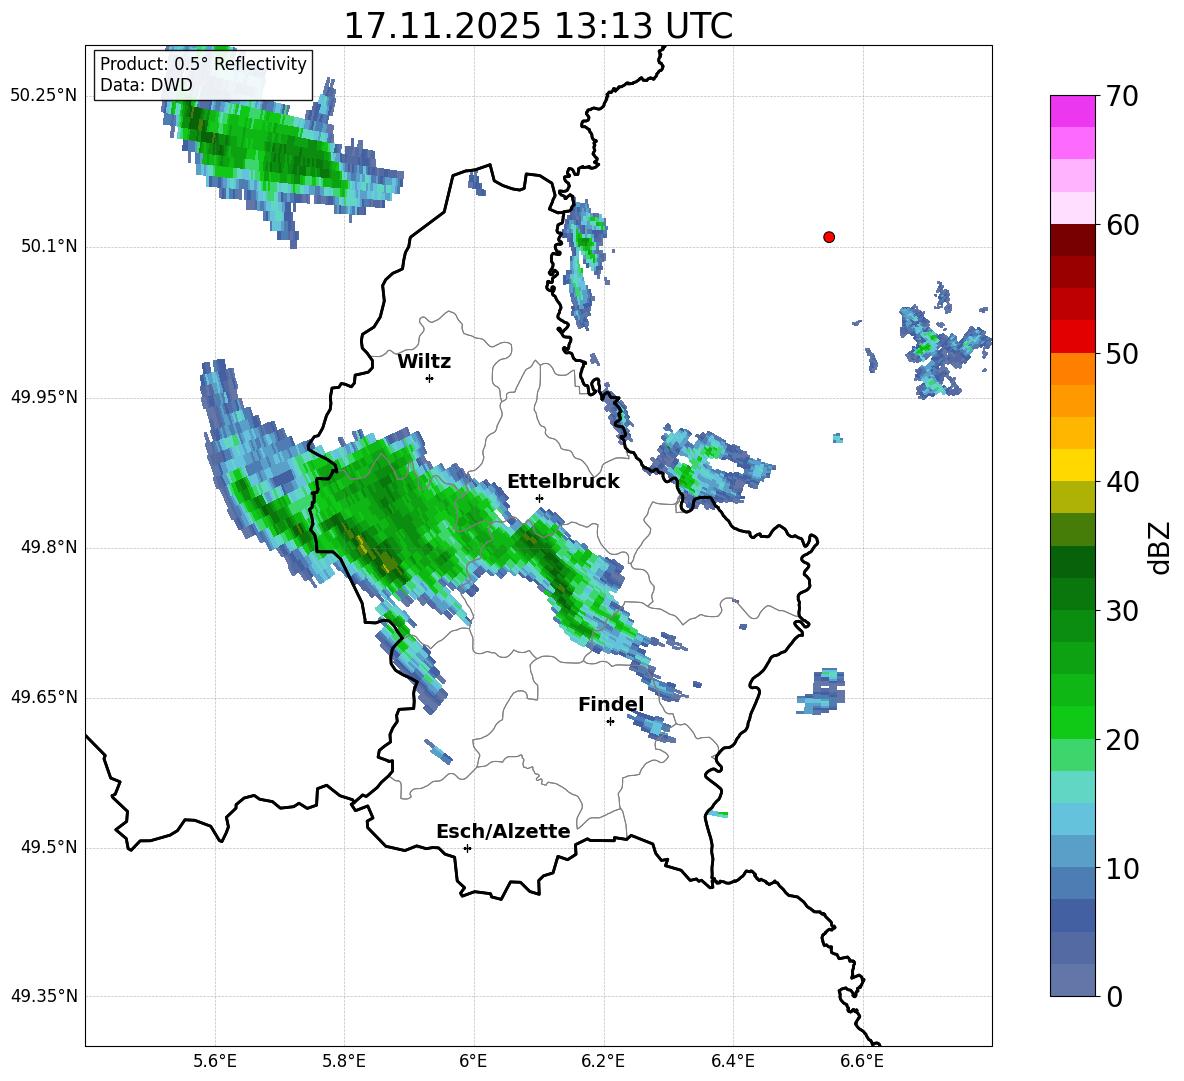Click the 49.65°N latitude label

pyautogui.click(x=43, y=697)
